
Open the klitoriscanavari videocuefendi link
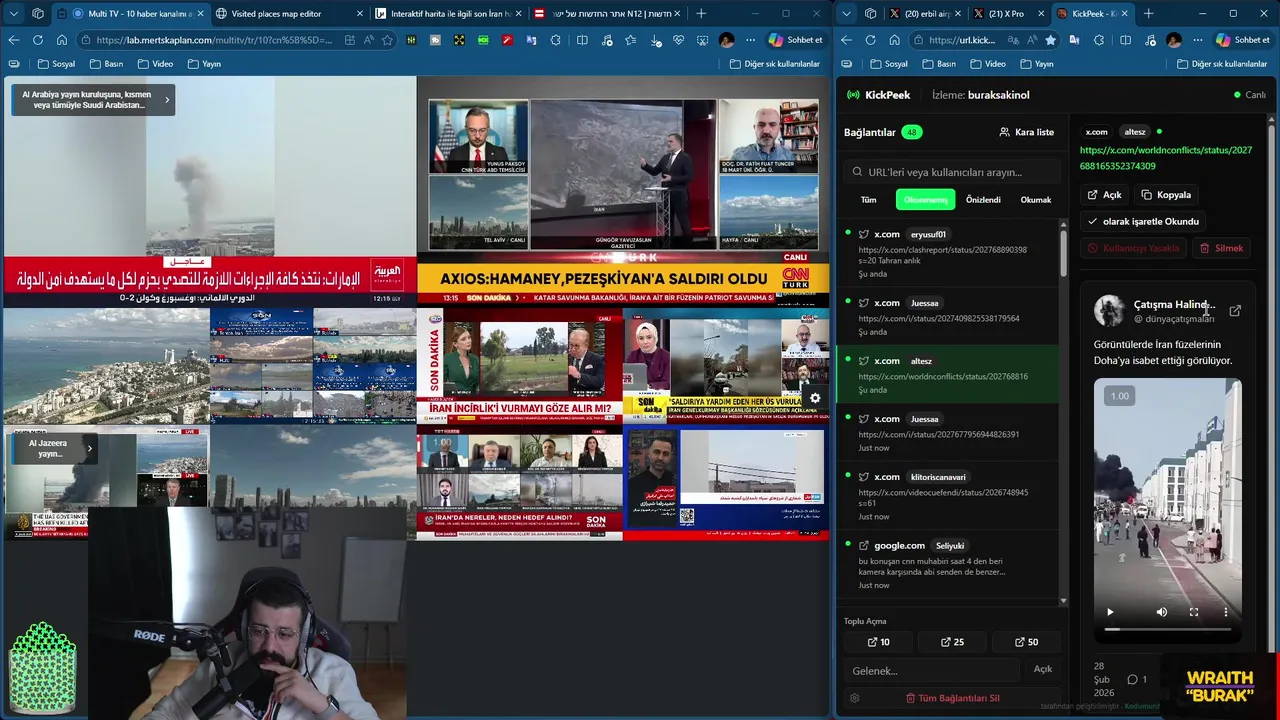[x=947, y=495]
